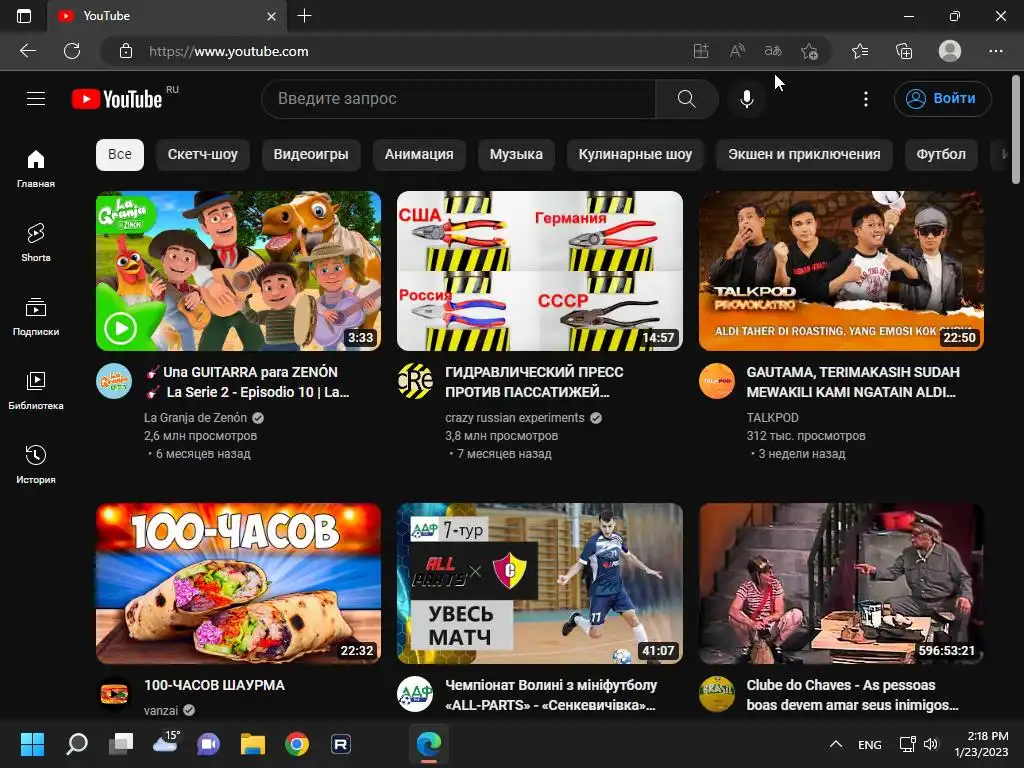Play the 100-ЧАСОВ shawarma thumbnail
Image resolution: width=1024 pixels, height=768 pixels.
pos(238,583)
